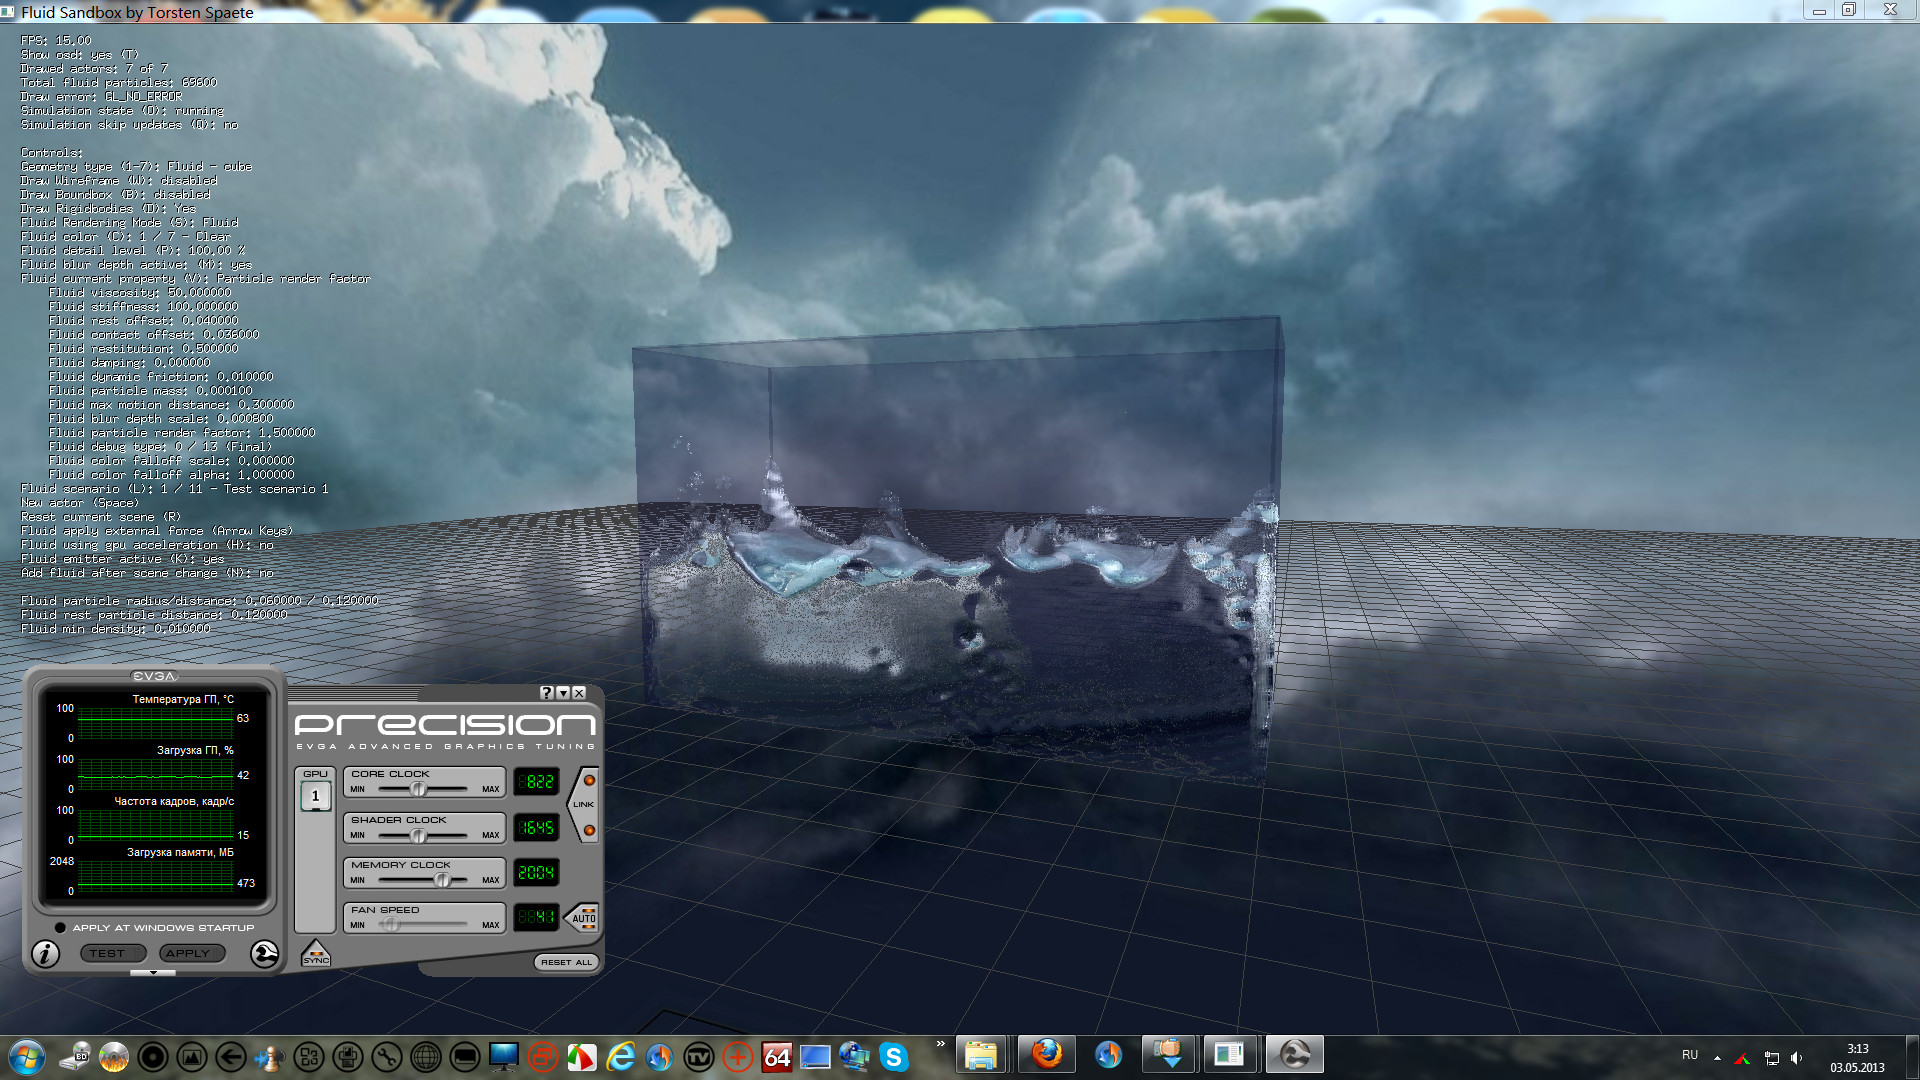Toggle Apply at Windows Startup
1920x1080 pixels.
pos(60,928)
